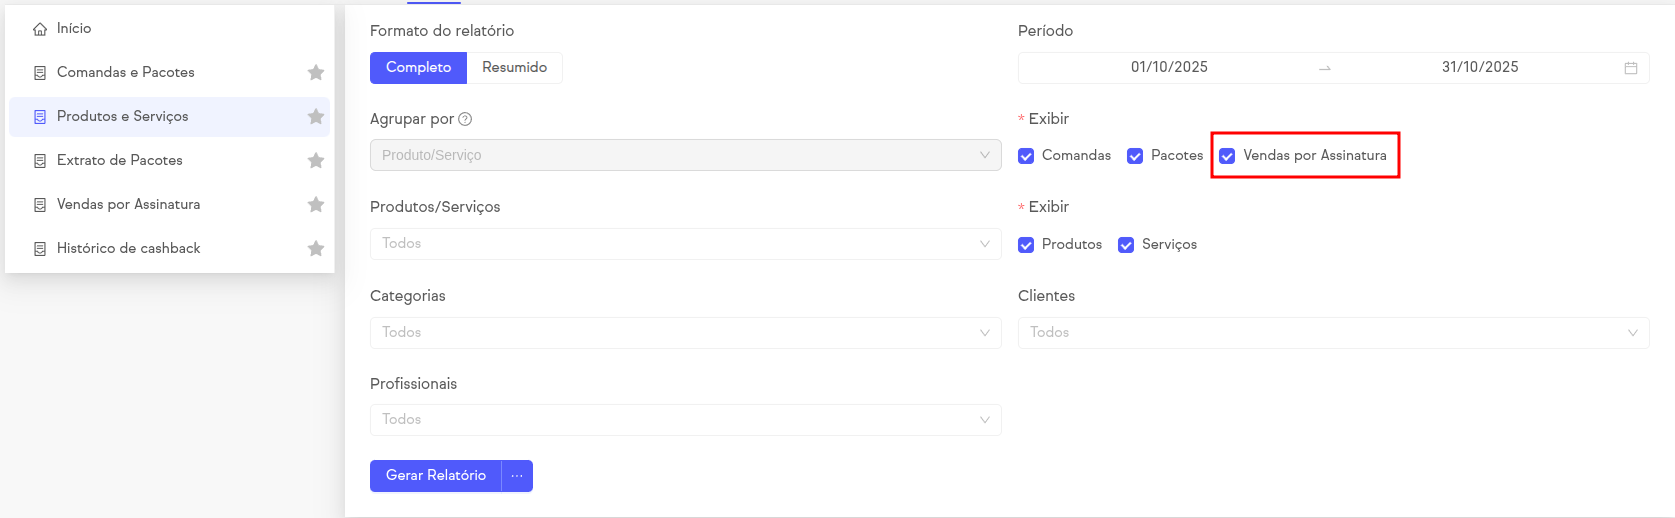
Task: Expand the Categorias dropdown
Action: [x=685, y=332]
